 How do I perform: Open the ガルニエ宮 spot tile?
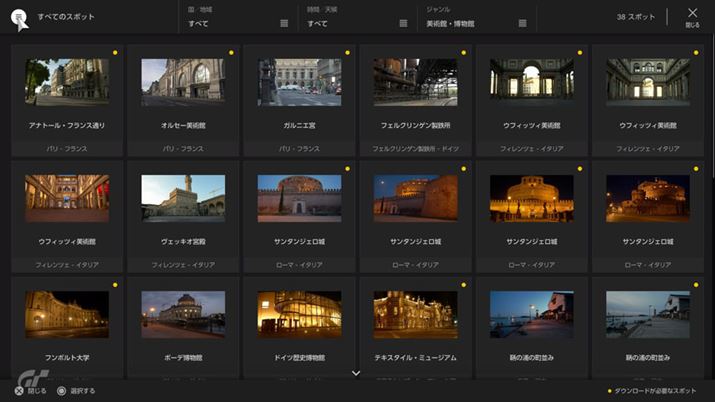tap(299, 83)
